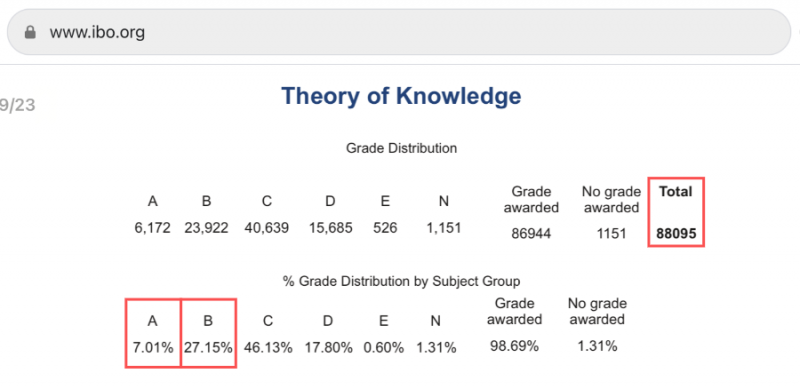
Task: Click the grade D count 15,685
Action: (x=330, y=228)
